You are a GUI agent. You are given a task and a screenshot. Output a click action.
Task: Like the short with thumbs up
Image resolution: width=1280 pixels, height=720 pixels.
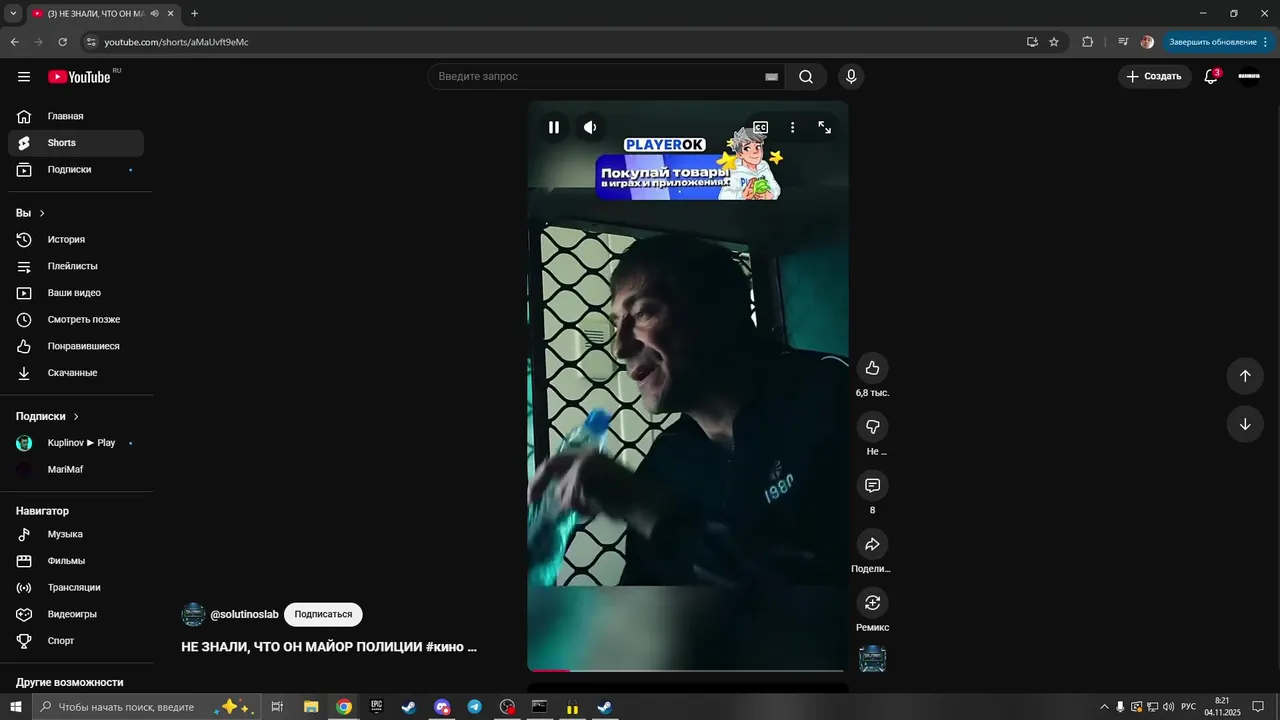[x=872, y=368]
